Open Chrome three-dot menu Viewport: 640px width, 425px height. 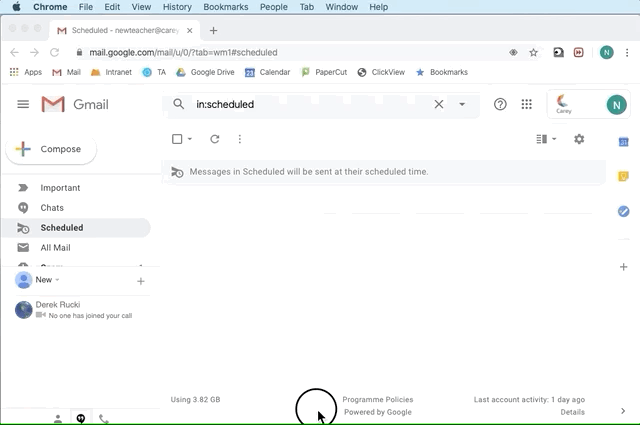pyautogui.click(x=627, y=53)
